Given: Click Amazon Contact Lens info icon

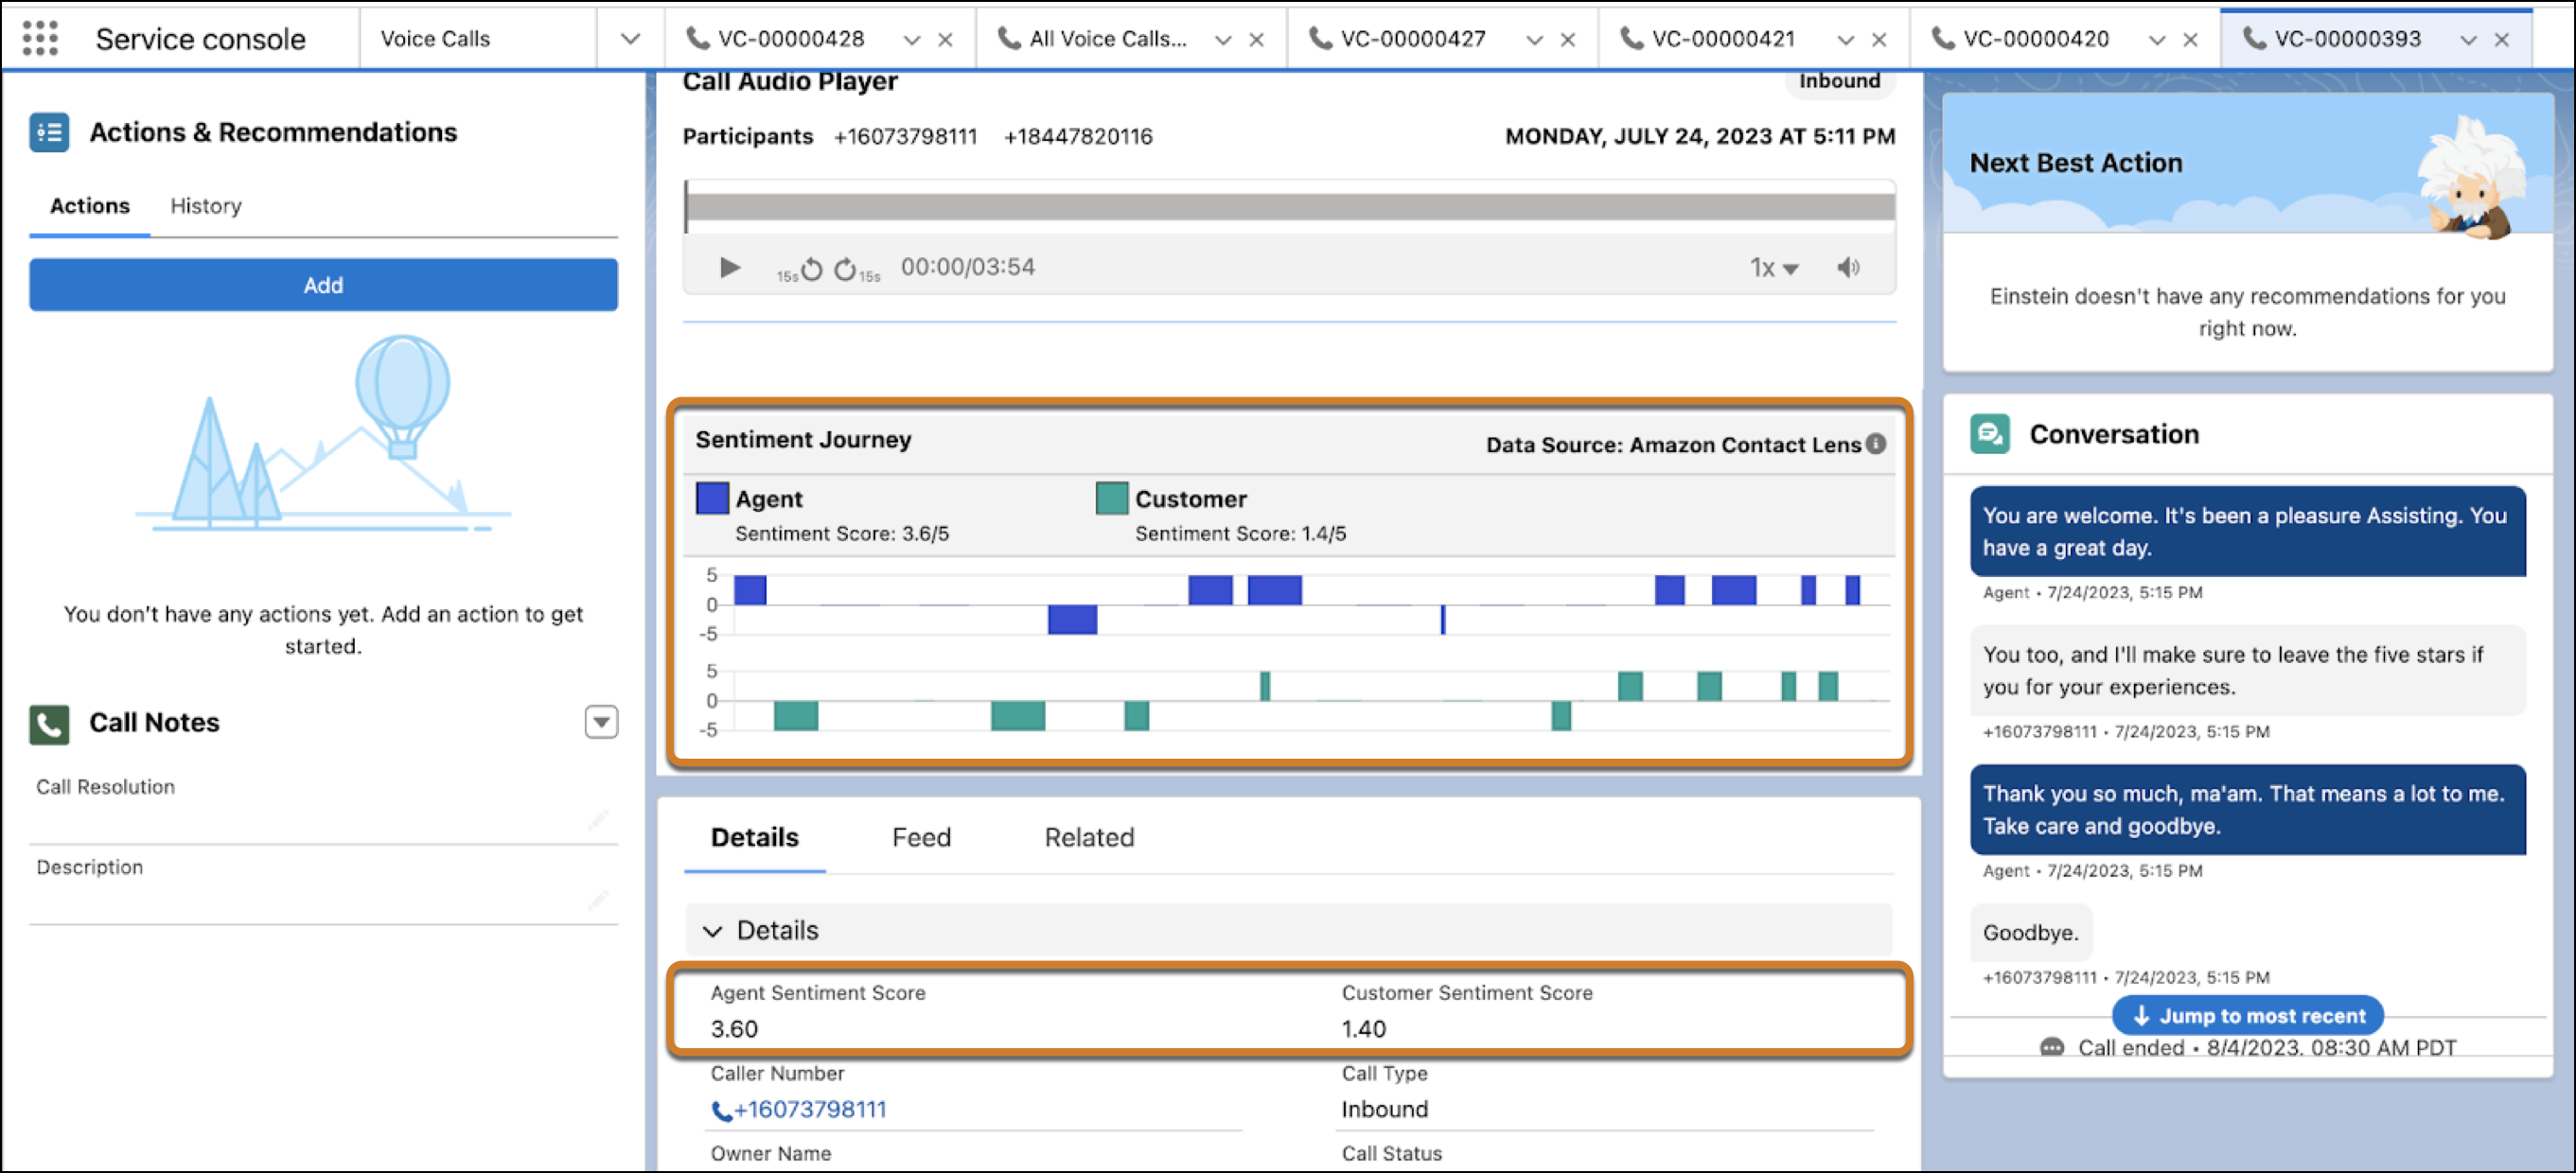Looking at the screenshot, I should click(x=1876, y=444).
